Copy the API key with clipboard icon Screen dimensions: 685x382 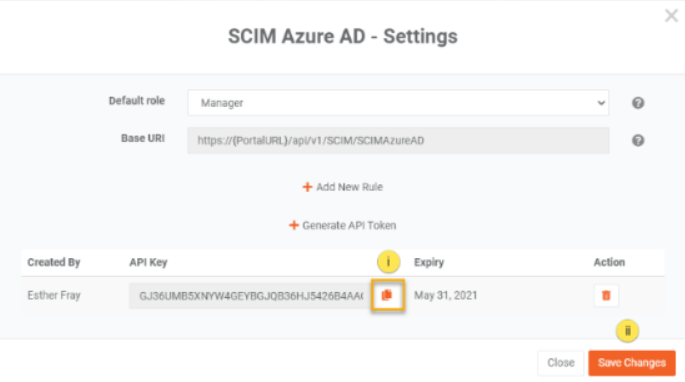(x=387, y=295)
